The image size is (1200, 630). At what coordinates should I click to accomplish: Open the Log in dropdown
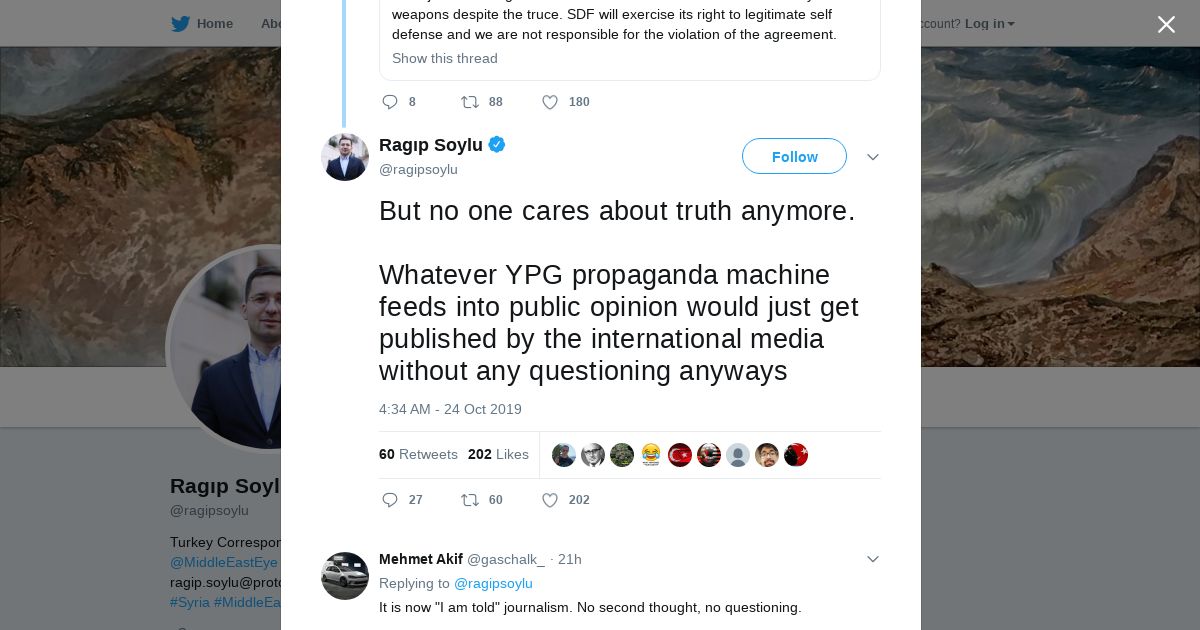click(x=989, y=24)
